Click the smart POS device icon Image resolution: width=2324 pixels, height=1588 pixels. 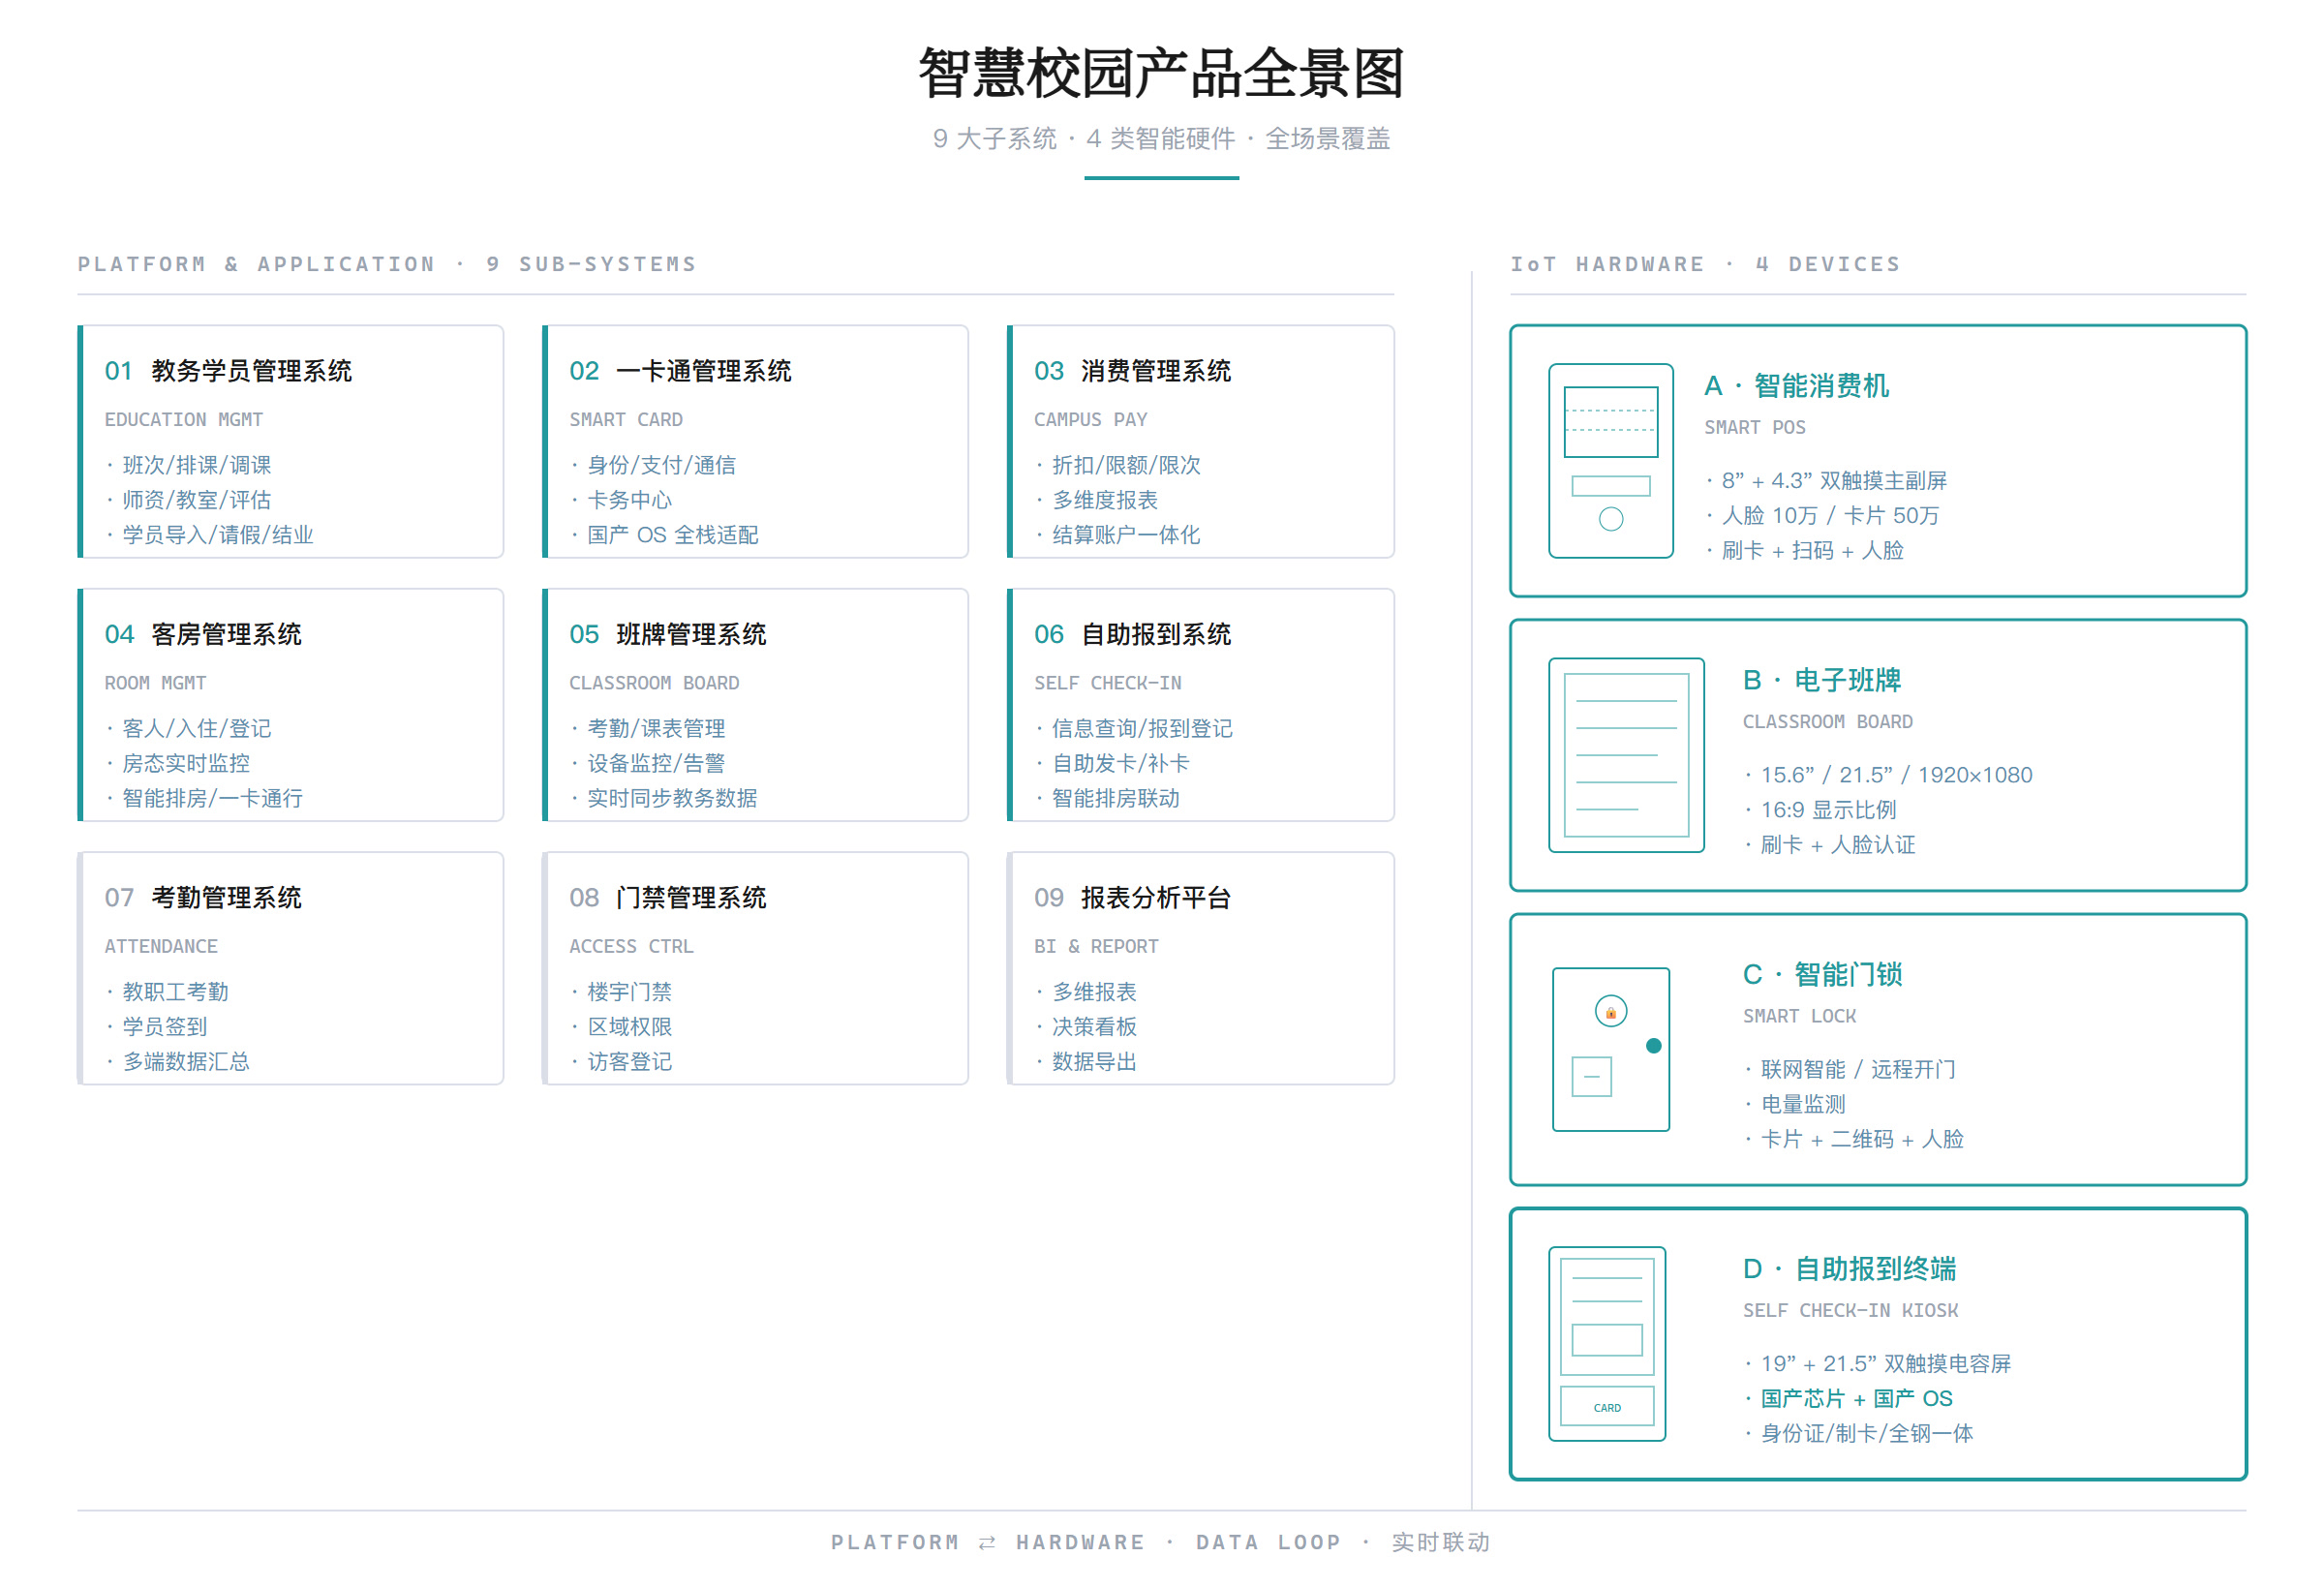coord(1610,460)
